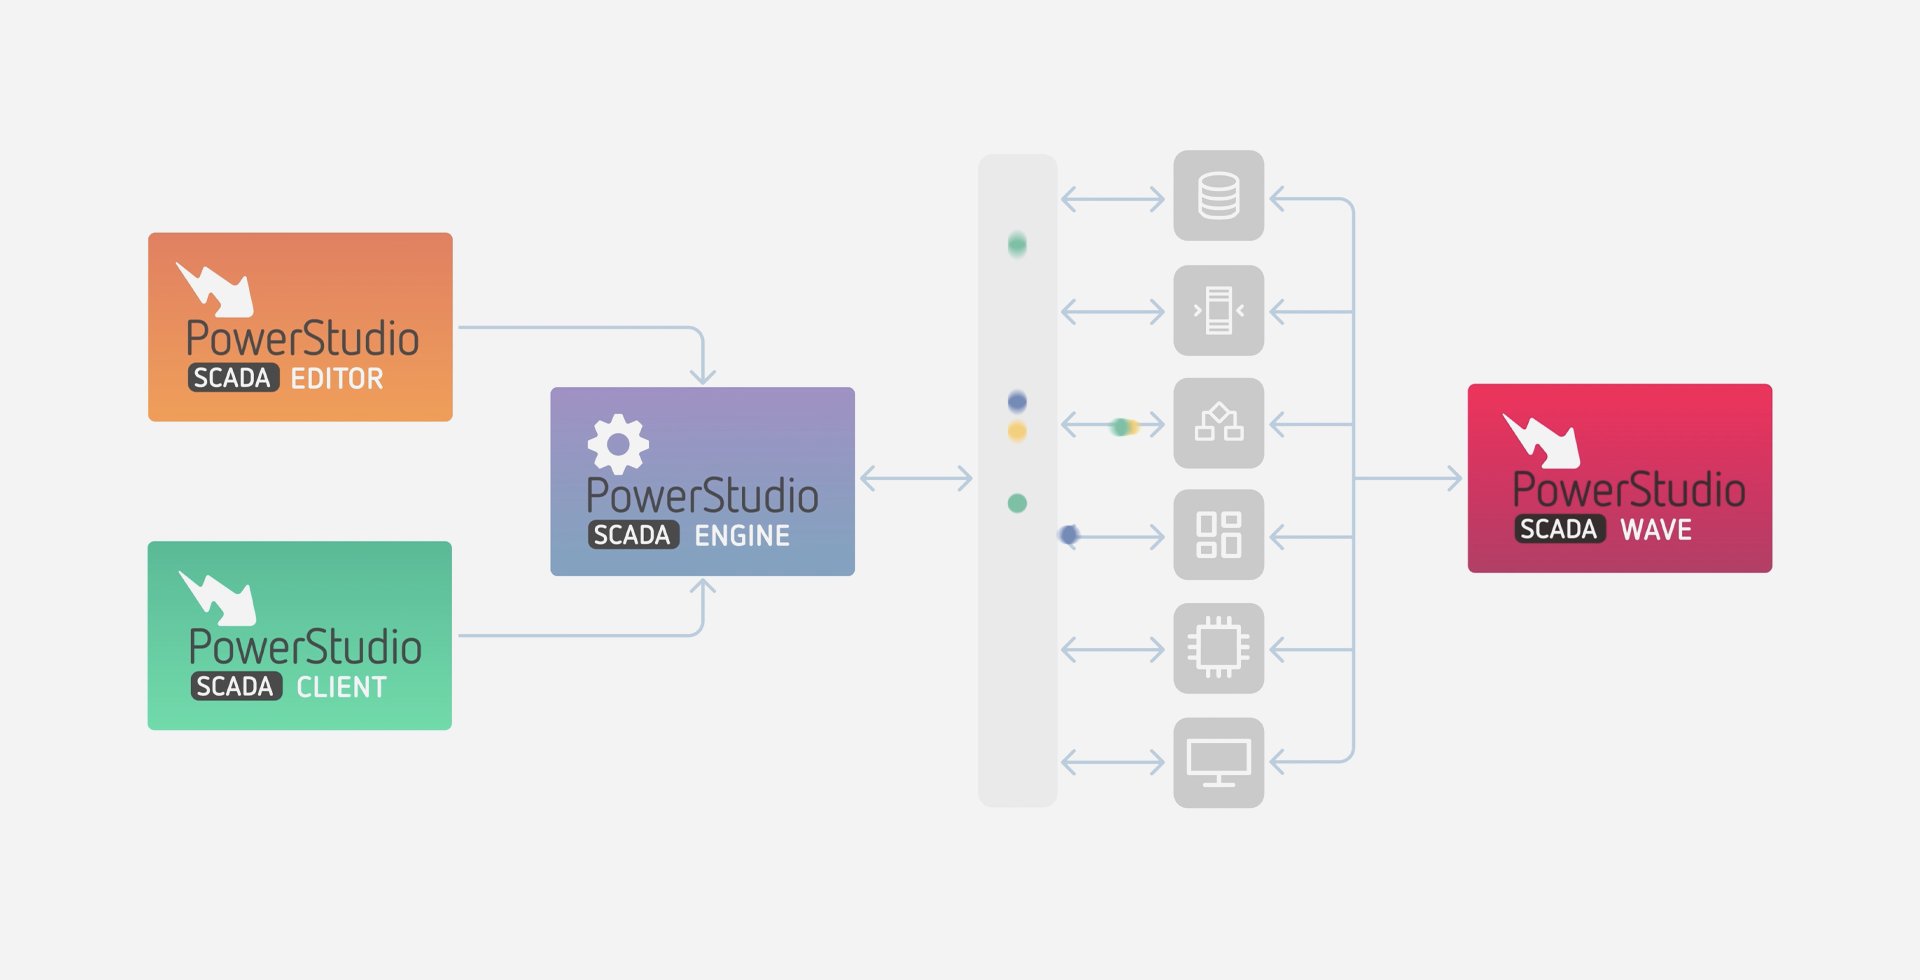Click the lightning arrow logo on Wave card
The image size is (1920, 980).
click(x=1542, y=440)
